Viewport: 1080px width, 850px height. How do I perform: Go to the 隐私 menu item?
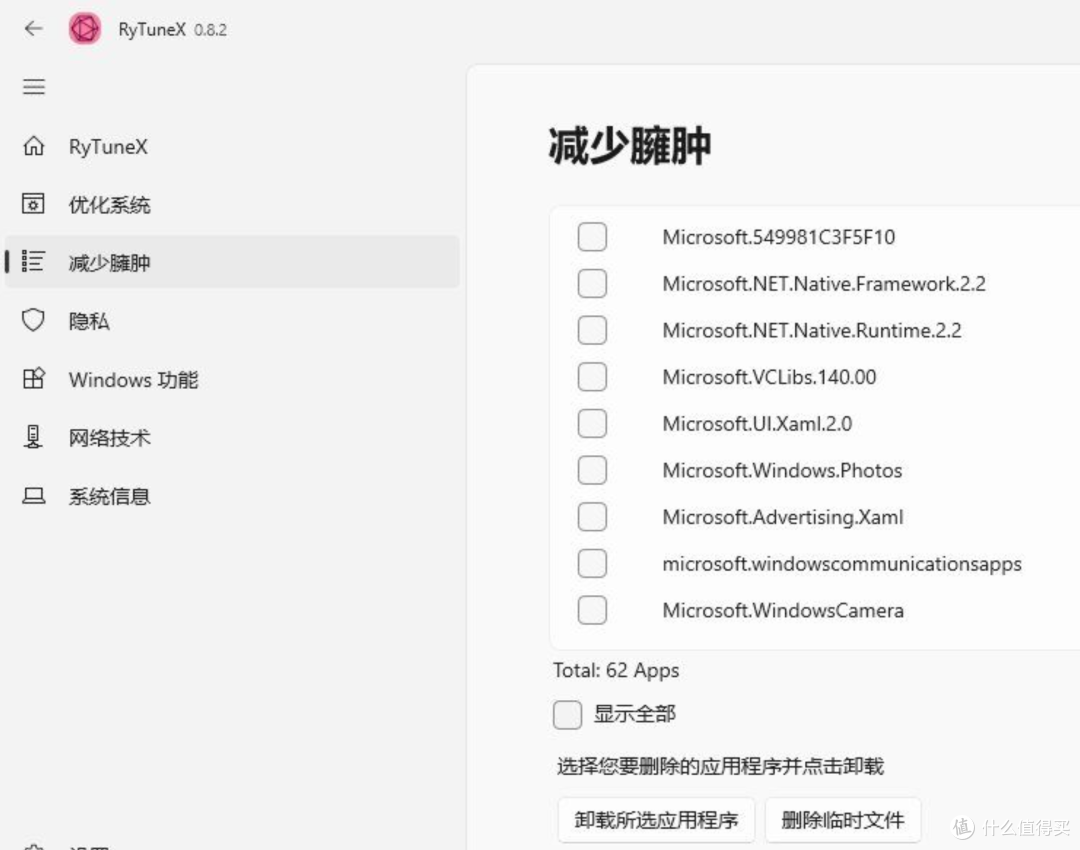pyautogui.click(x=232, y=320)
